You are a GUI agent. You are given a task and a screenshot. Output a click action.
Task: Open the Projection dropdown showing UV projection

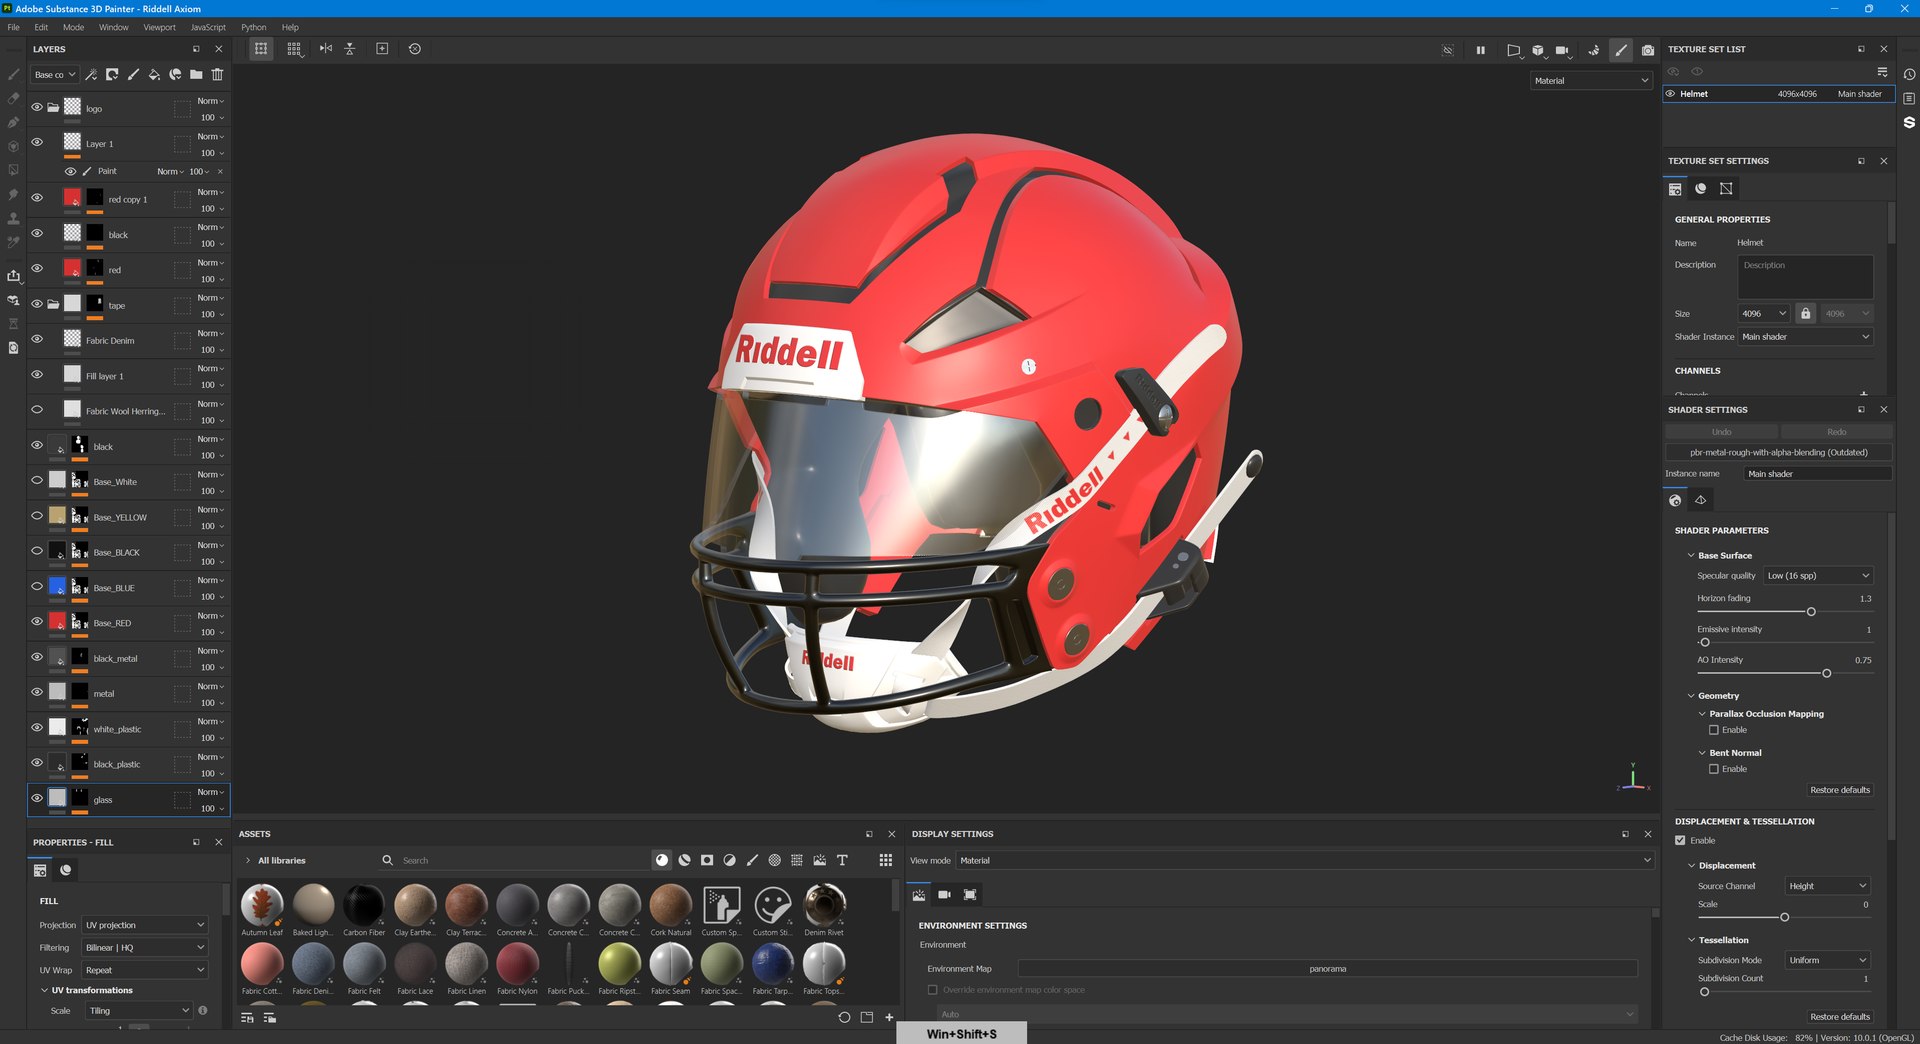pos(145,925)
